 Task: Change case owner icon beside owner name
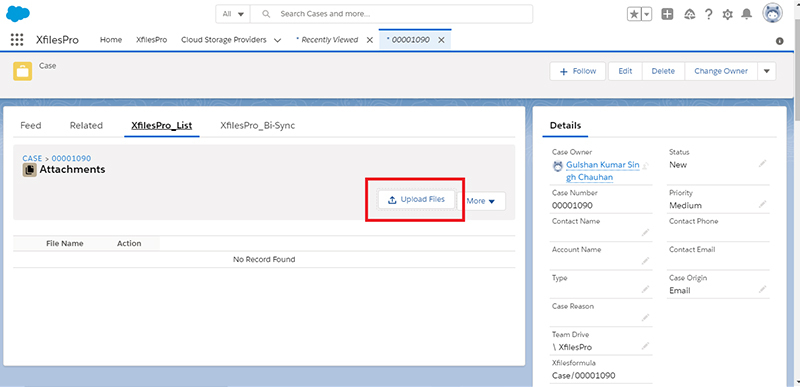tap(645, 166)
